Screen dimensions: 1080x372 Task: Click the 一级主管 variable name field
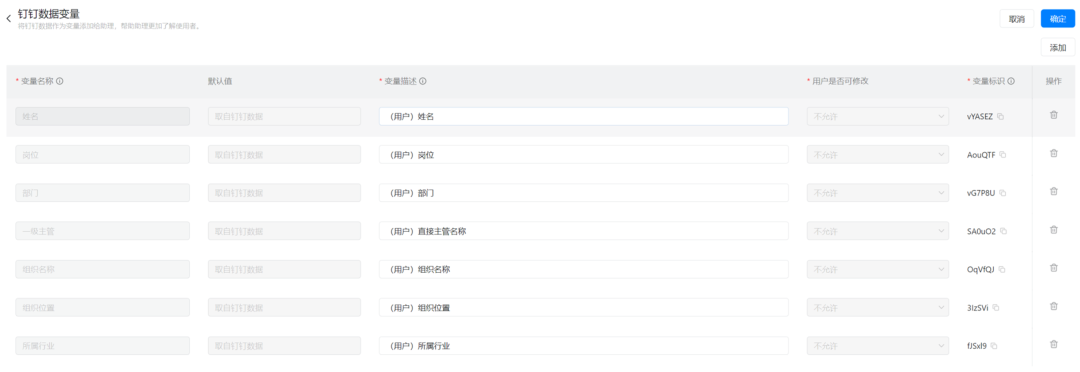coord(103,231)
